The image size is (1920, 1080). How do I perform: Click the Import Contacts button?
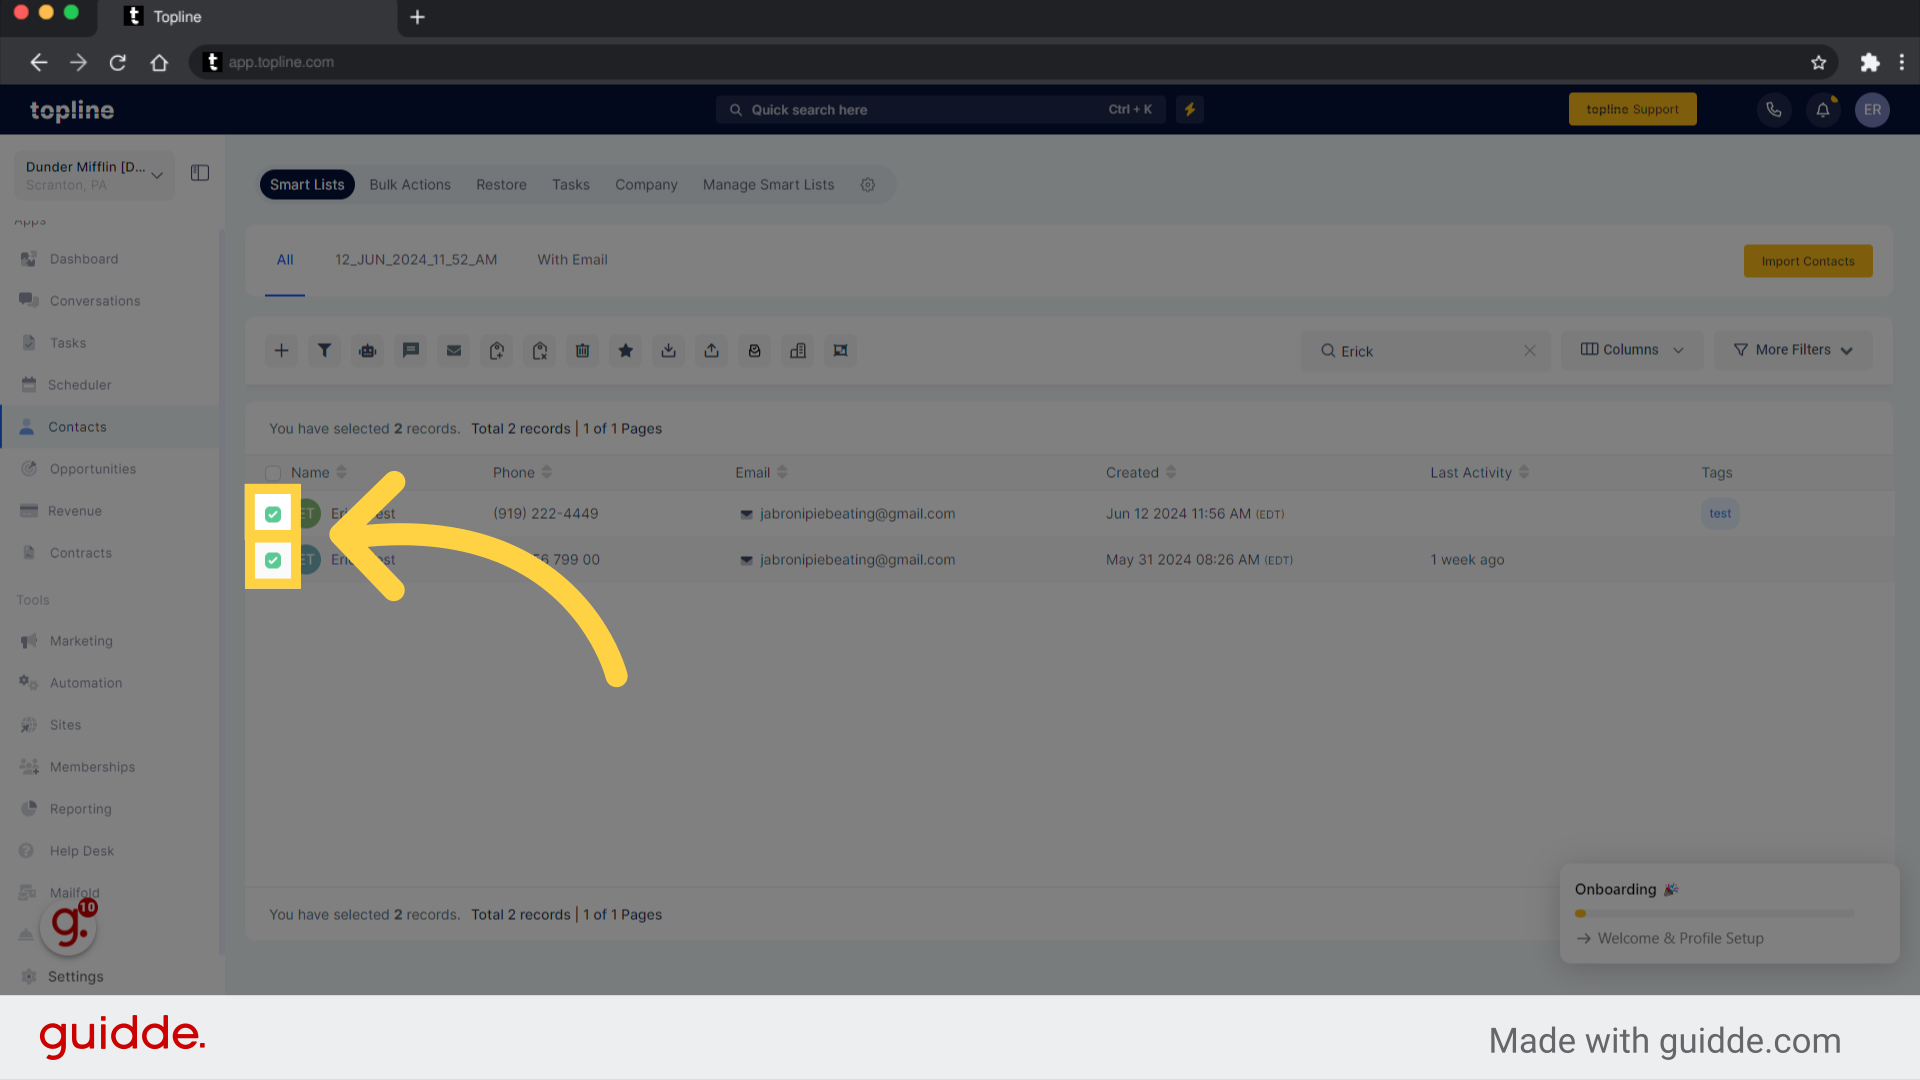click(1808, 261)
